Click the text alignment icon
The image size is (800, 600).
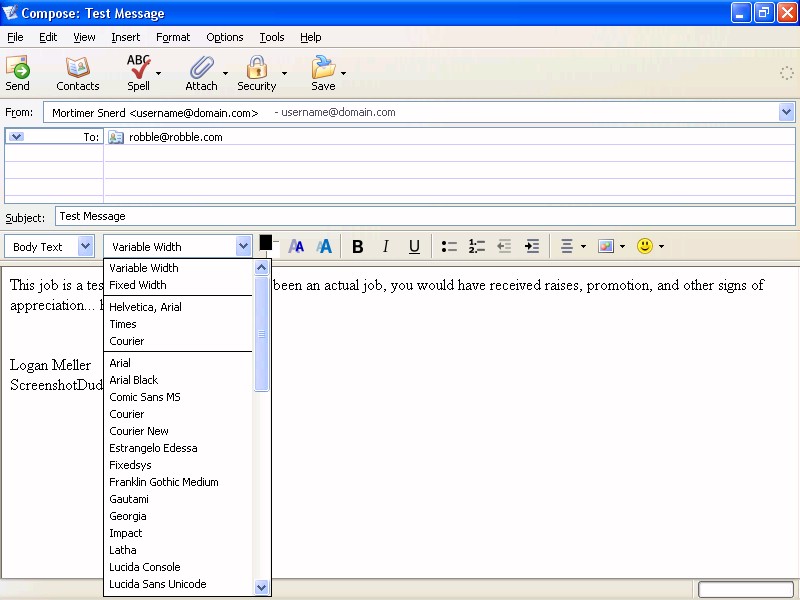(566, 247)
